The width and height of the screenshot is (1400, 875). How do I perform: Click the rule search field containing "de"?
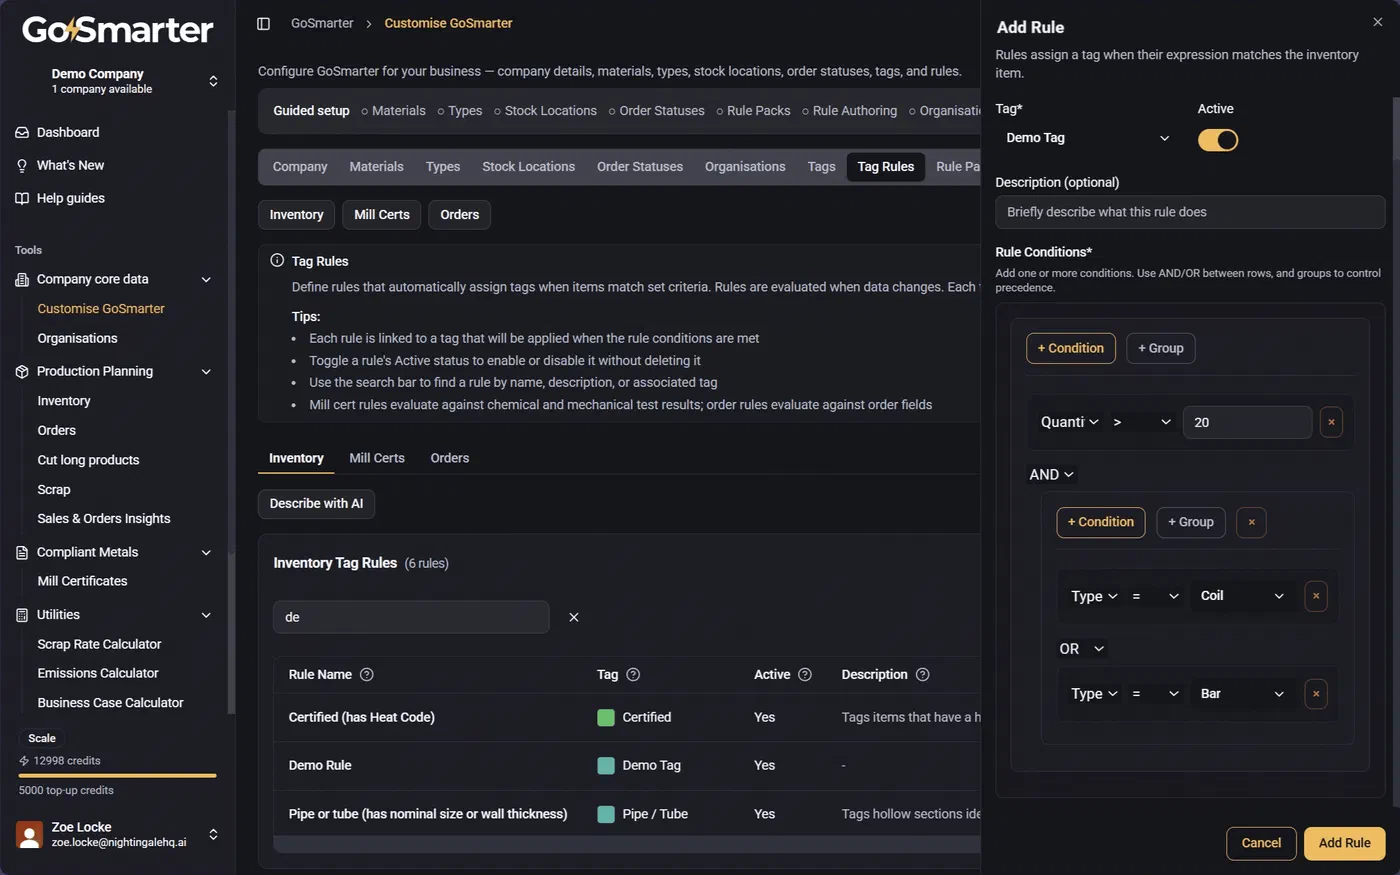coord(411,617)
